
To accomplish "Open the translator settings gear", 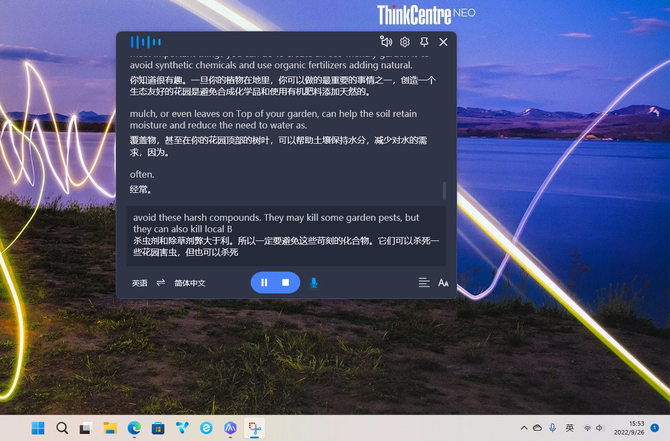I will click(x=405, y=42).
